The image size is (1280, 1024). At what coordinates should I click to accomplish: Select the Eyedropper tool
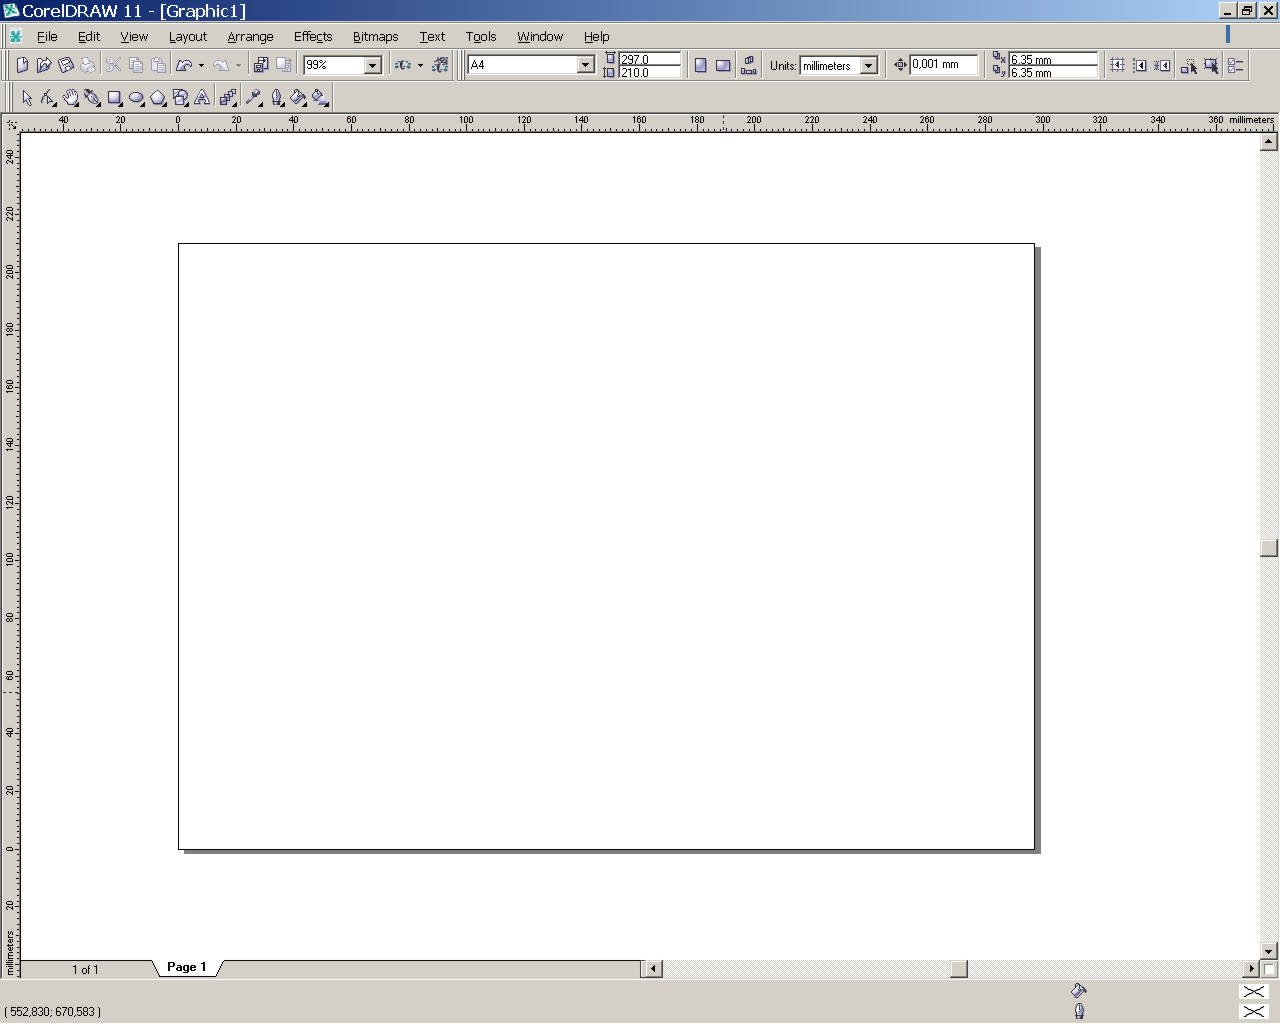[254, 97]
